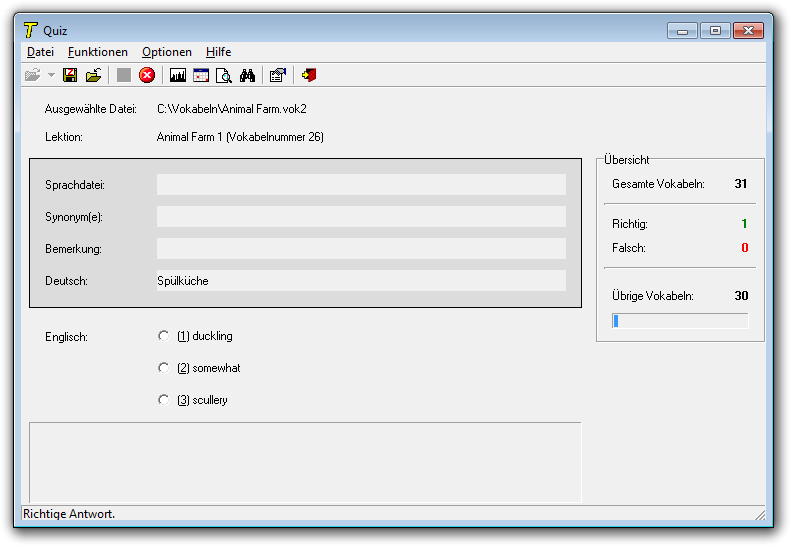Open the Funktionen menu
The width and height of the screenshot is (791, 547).
[98, 52]
